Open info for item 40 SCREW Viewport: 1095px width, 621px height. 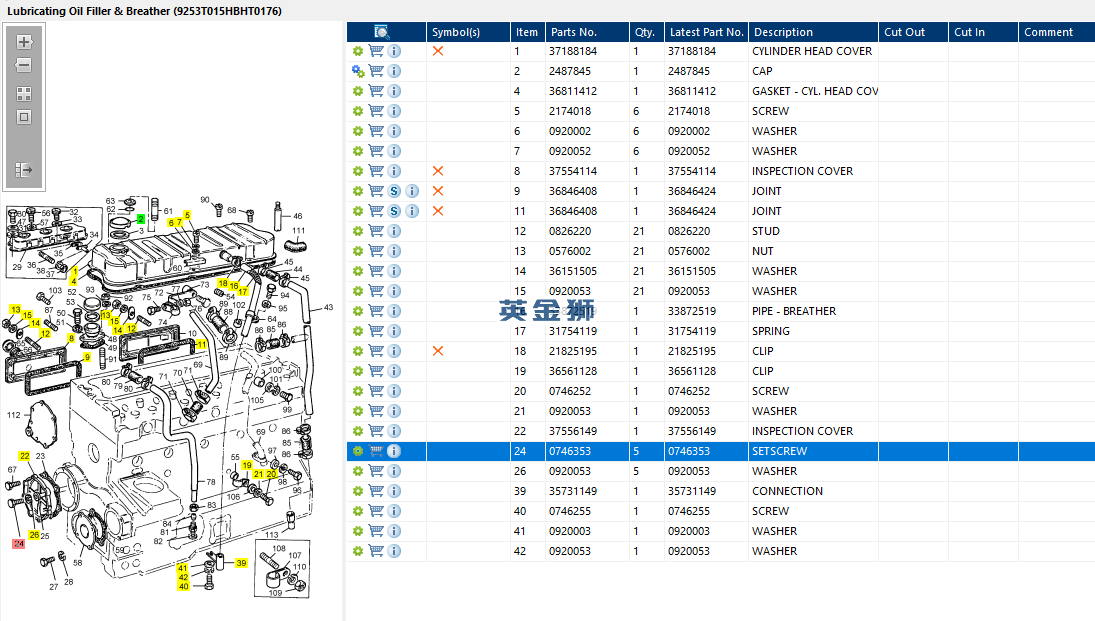point(394,511)
